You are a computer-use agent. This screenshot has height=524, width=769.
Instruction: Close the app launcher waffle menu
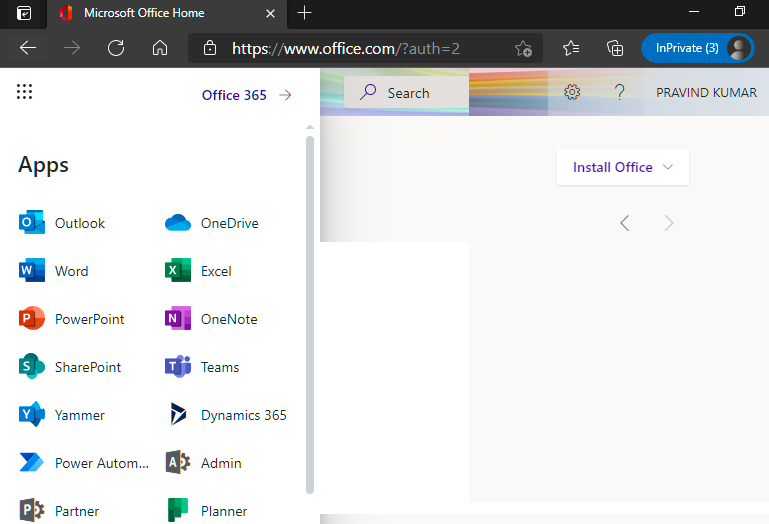pyautogui.click(x=25, y=93)
